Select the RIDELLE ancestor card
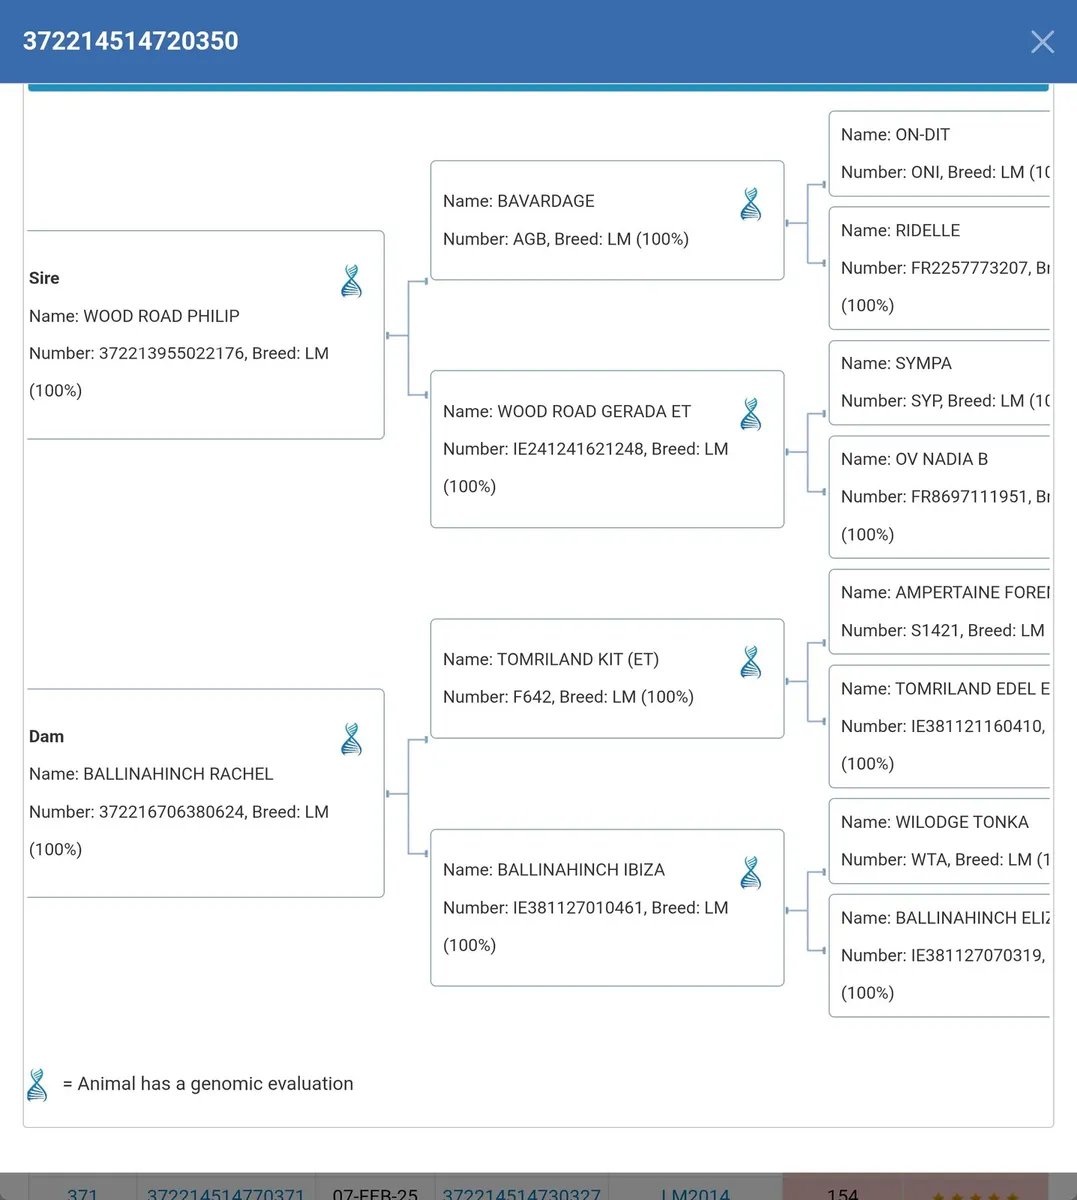 pos(940,268)
